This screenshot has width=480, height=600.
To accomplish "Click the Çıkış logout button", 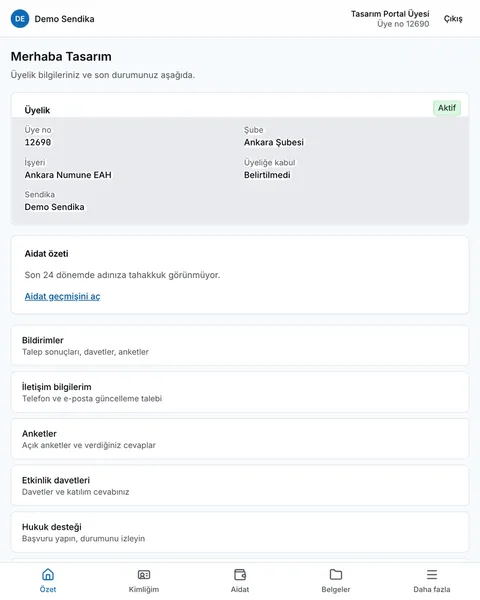I will click(453, 19).
